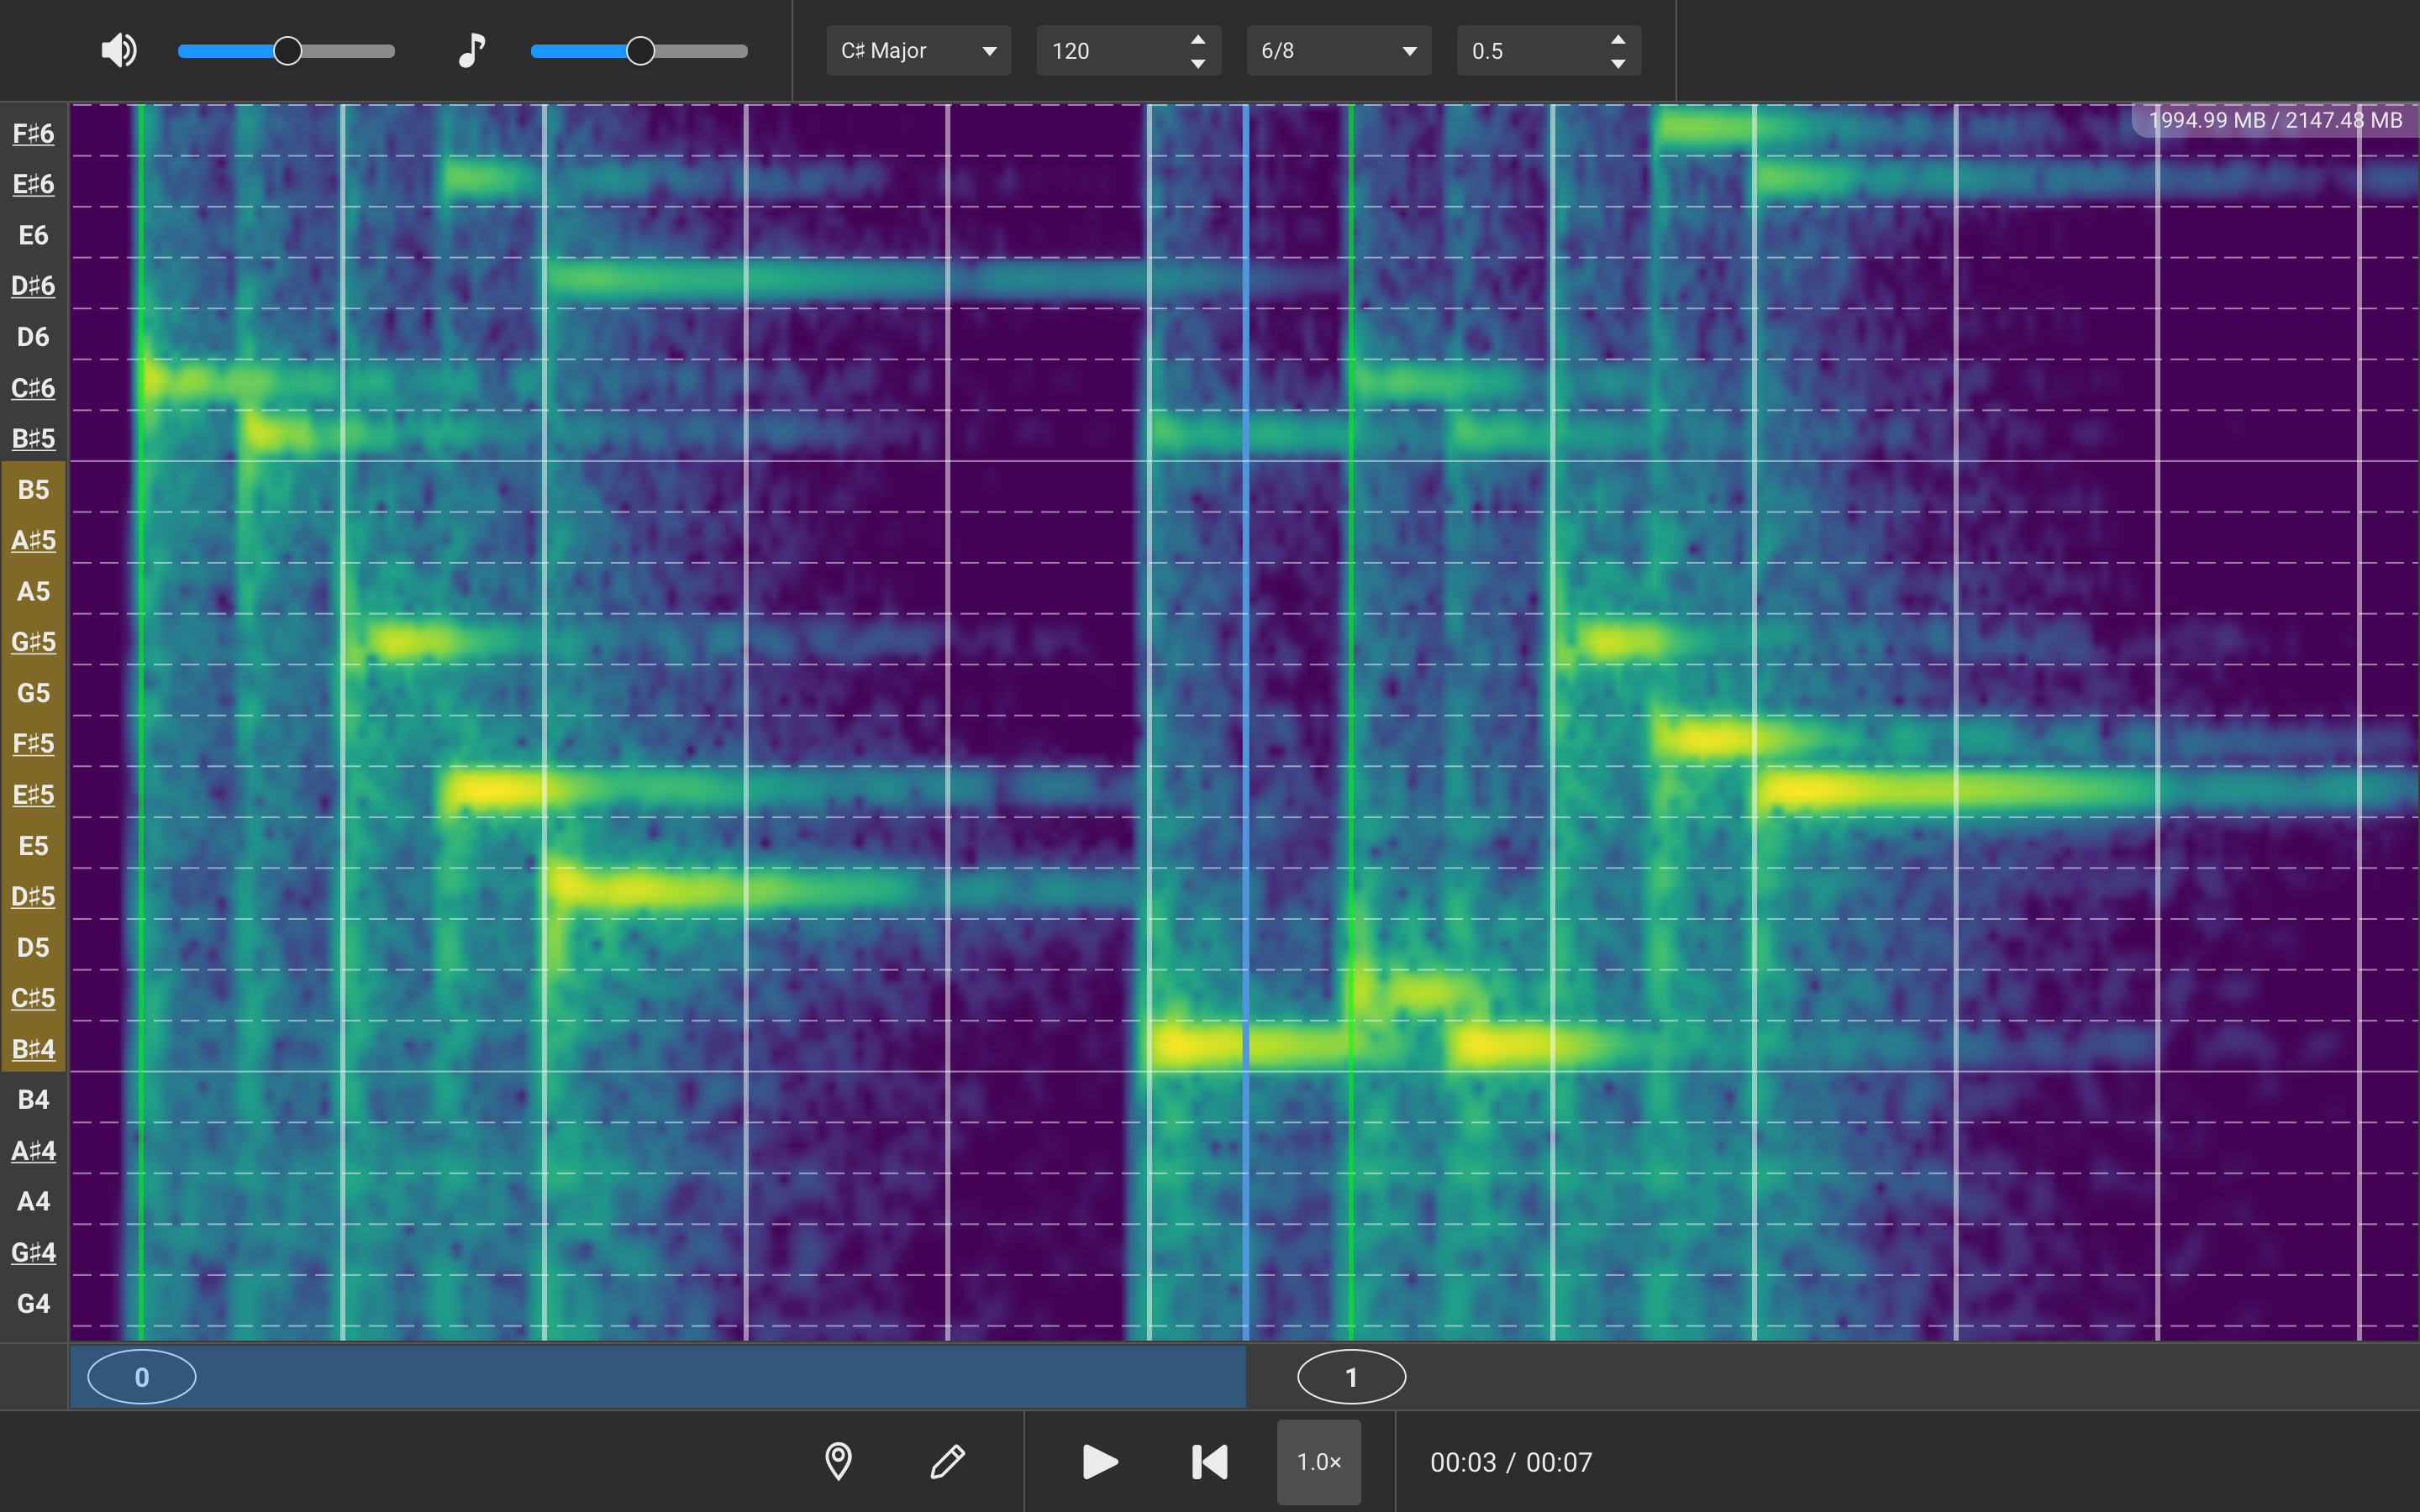
Task: Click the G#4 piano key label
Action: (x=33, y=1252)
